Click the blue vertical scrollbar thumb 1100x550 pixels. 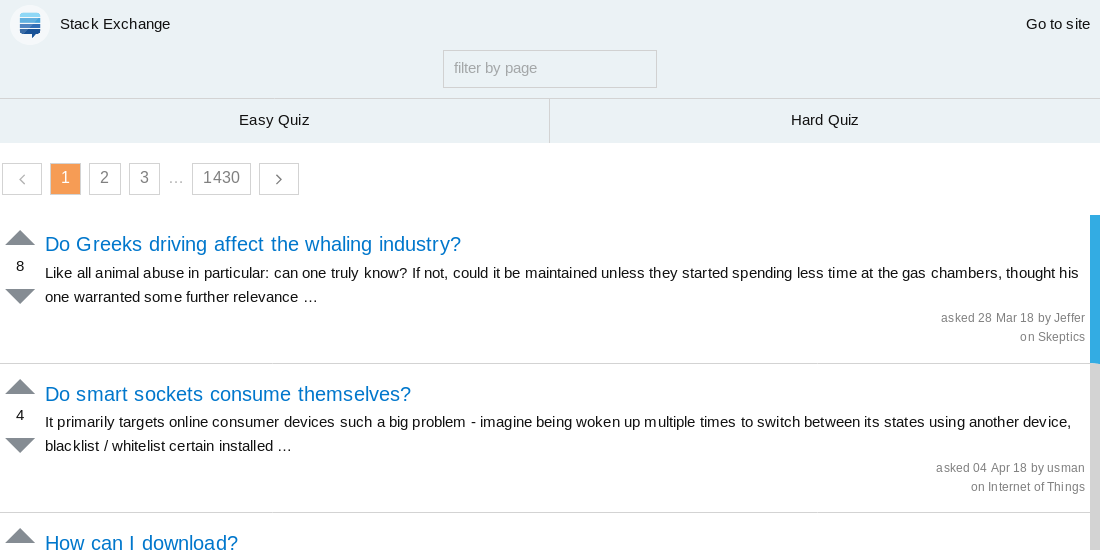tap(1094, 289)
